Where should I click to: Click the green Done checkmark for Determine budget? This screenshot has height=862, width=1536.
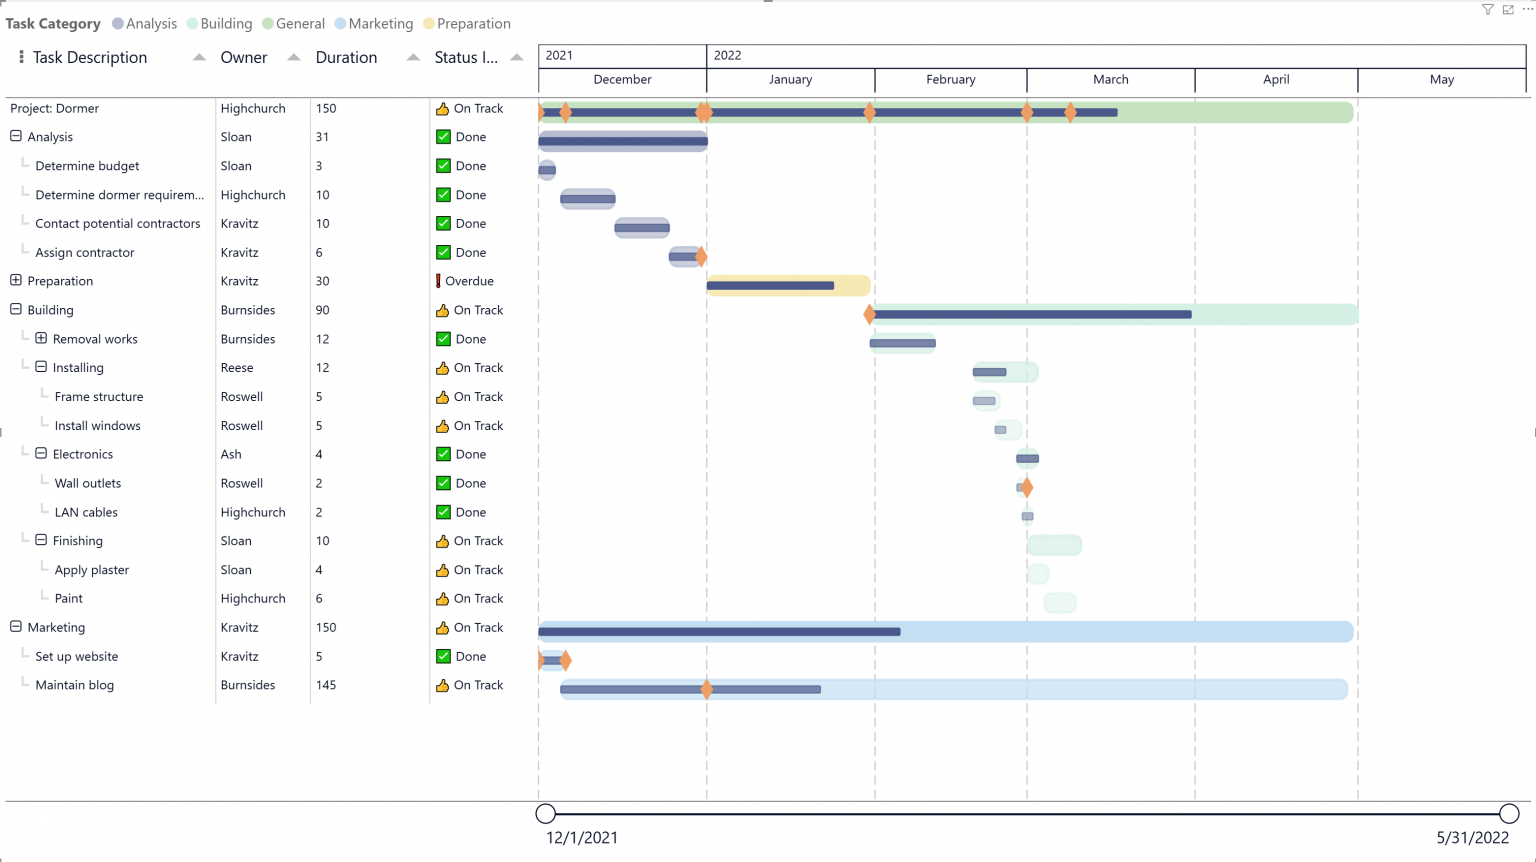[x=443, y=165]
